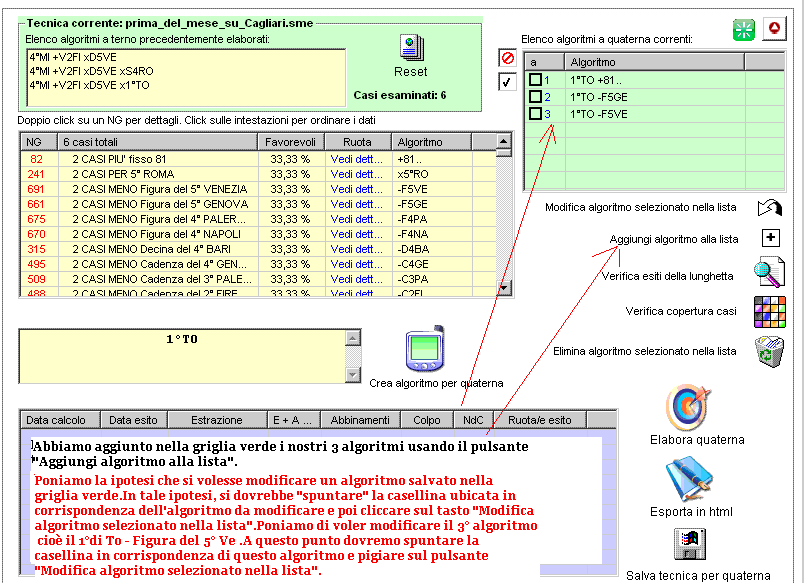The height and width of the screenshot is (583, 804).
Task: Click the Esporta in html pen icon
Action: pyautogui.click(x=689, y=478)
